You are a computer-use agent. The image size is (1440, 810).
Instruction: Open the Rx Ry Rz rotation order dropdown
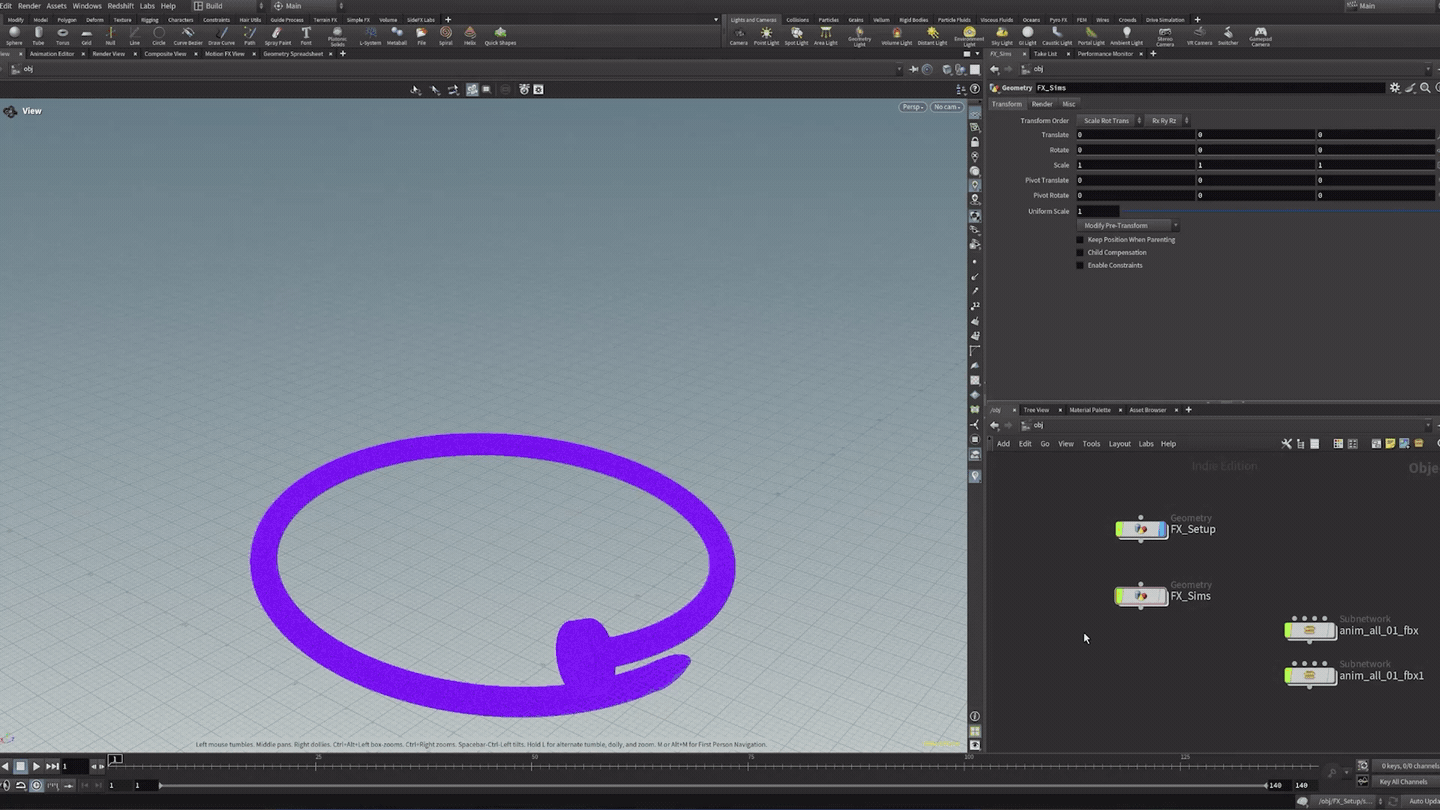pos(1166,121)
